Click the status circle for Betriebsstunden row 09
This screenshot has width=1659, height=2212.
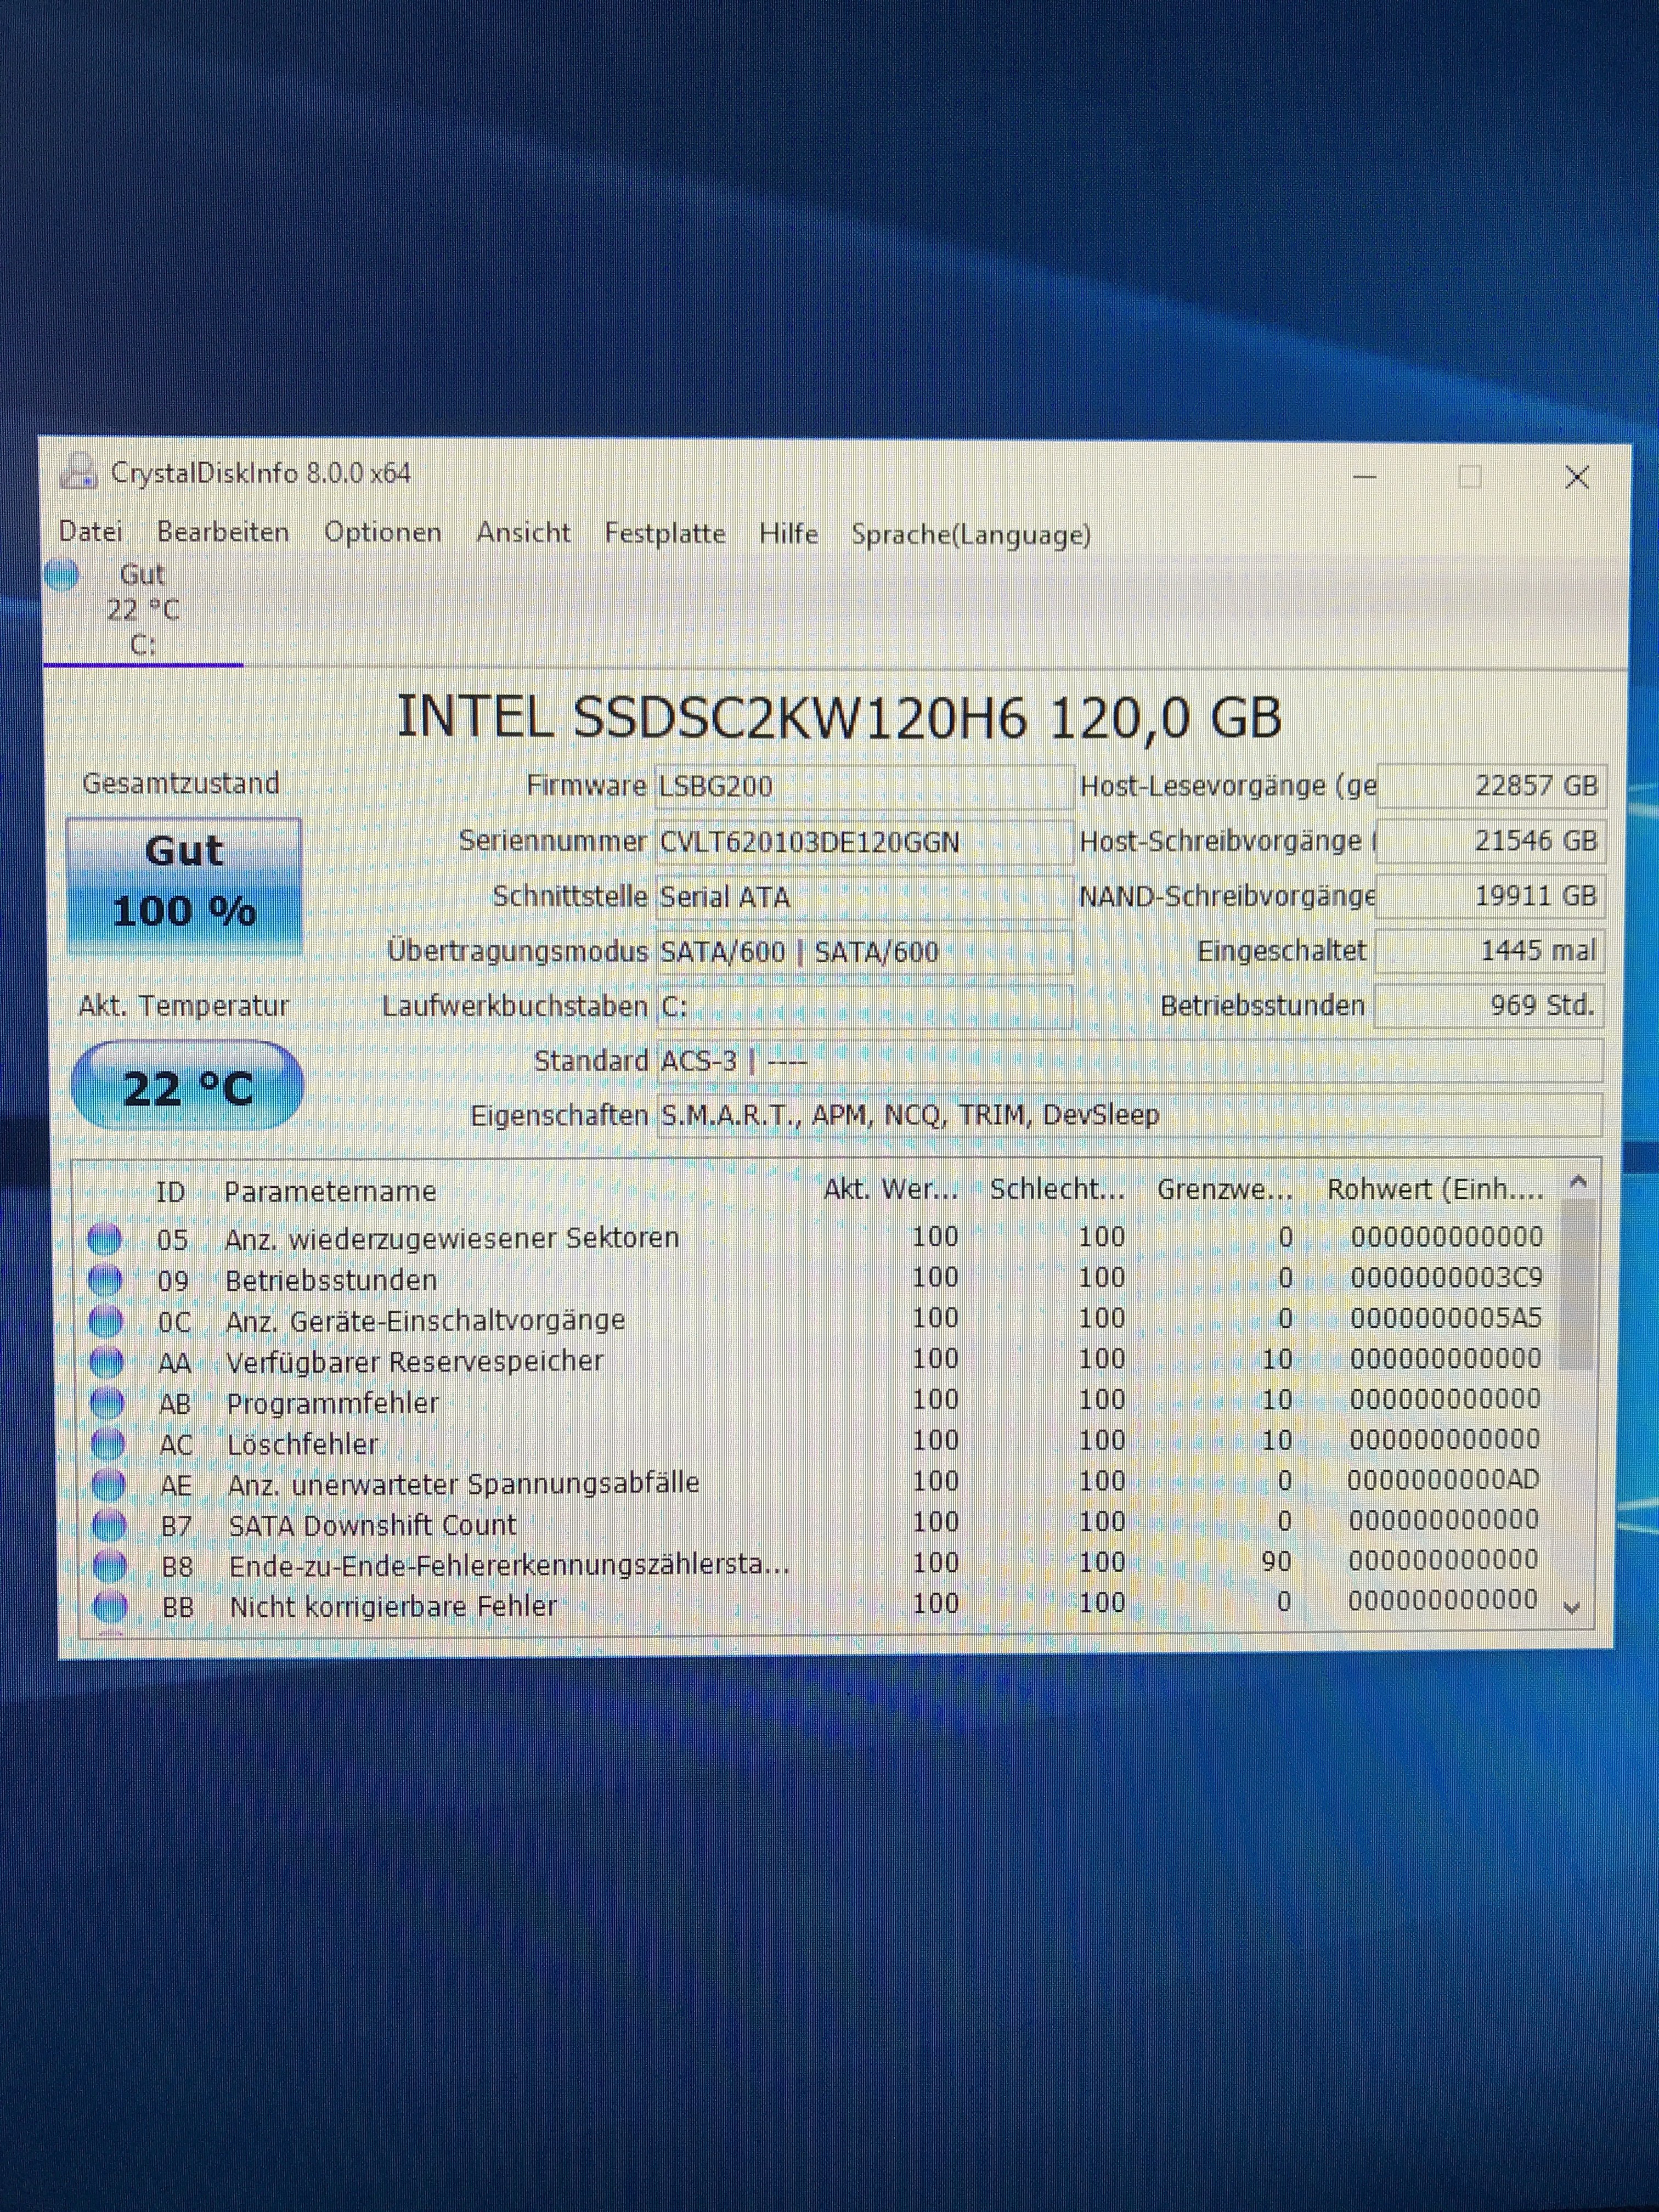tap(105, 1280)
